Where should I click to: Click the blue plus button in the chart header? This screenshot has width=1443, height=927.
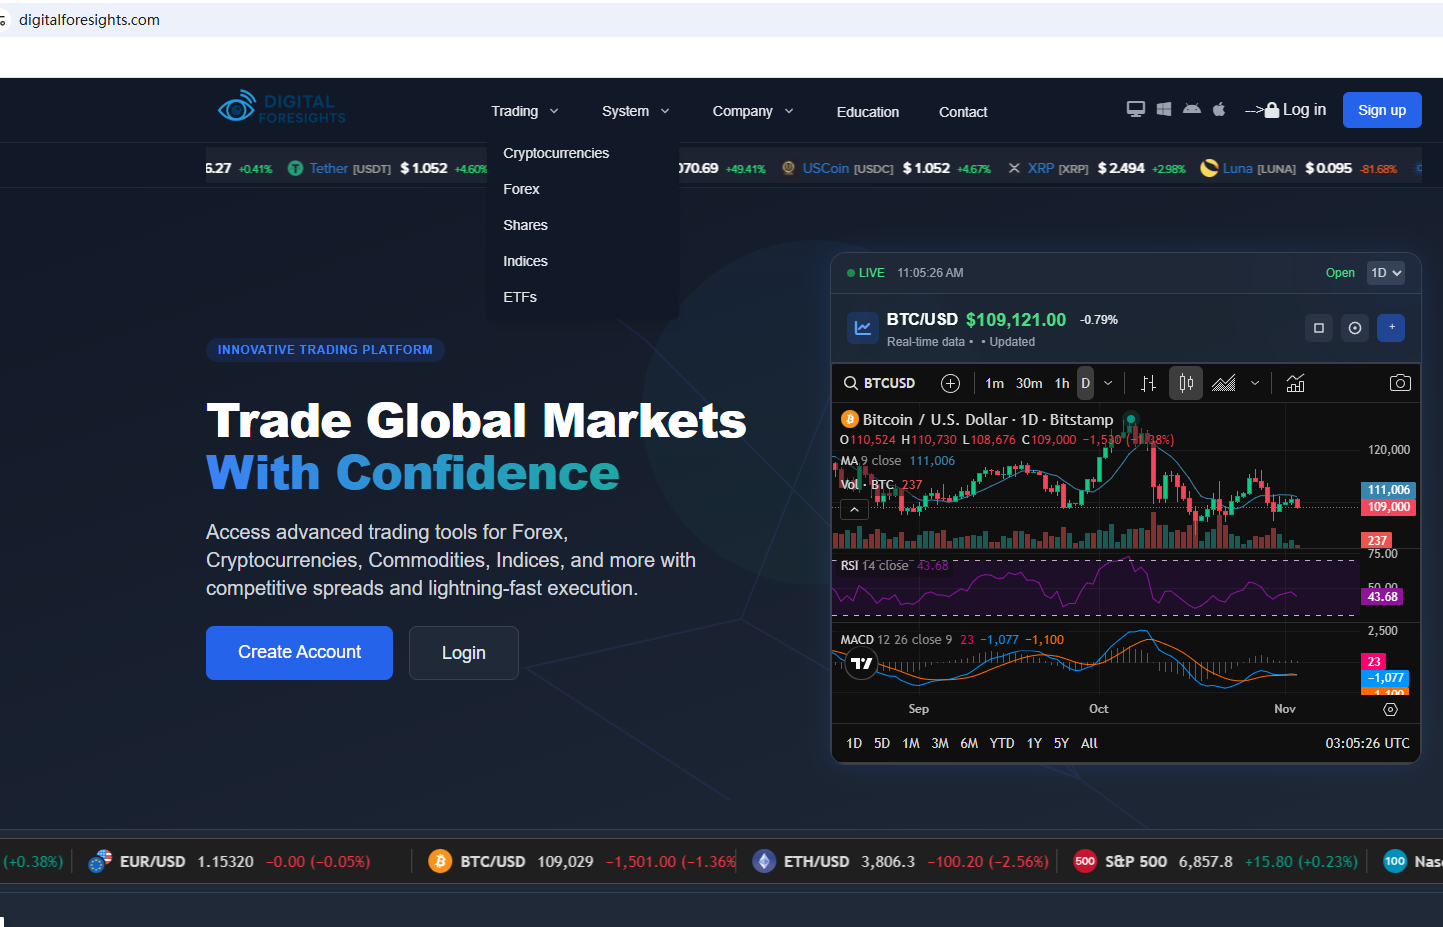click(x=1391, y=328)
